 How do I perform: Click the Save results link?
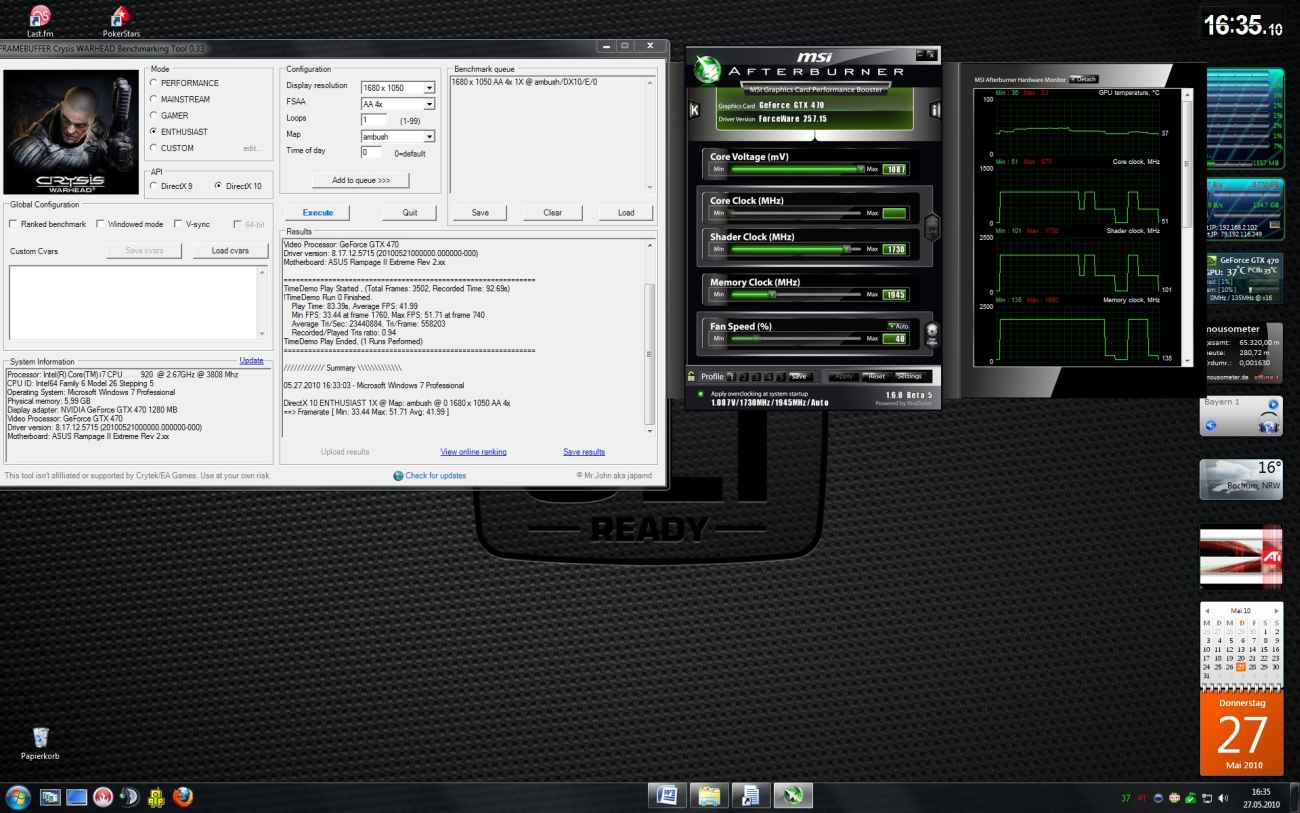pos(584,452)
